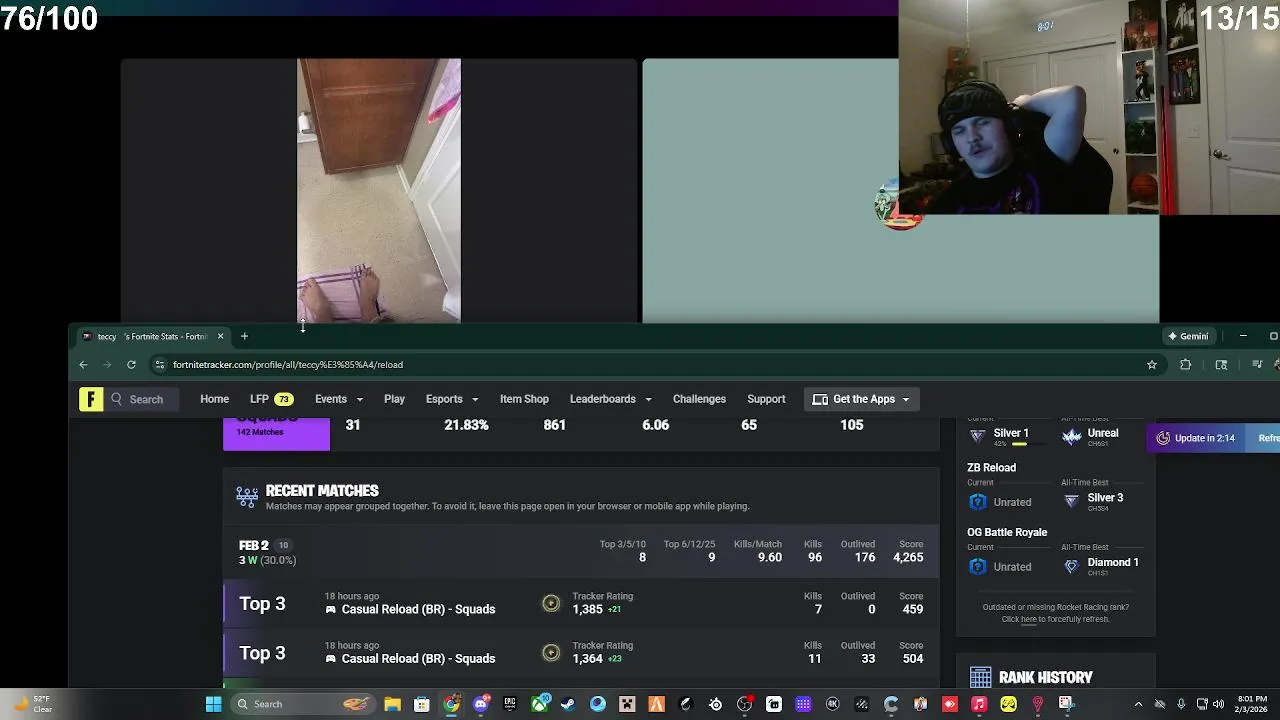Click the Refresh button beside update timer
Screen dimensions: 1280x720
(1265, 438)
